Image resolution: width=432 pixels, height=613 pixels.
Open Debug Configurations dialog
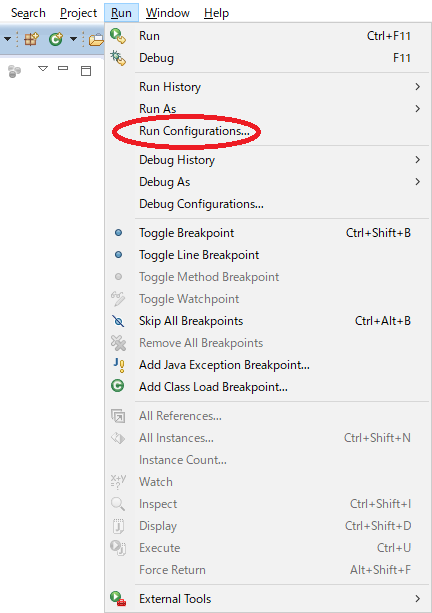[x=201, y=204]
